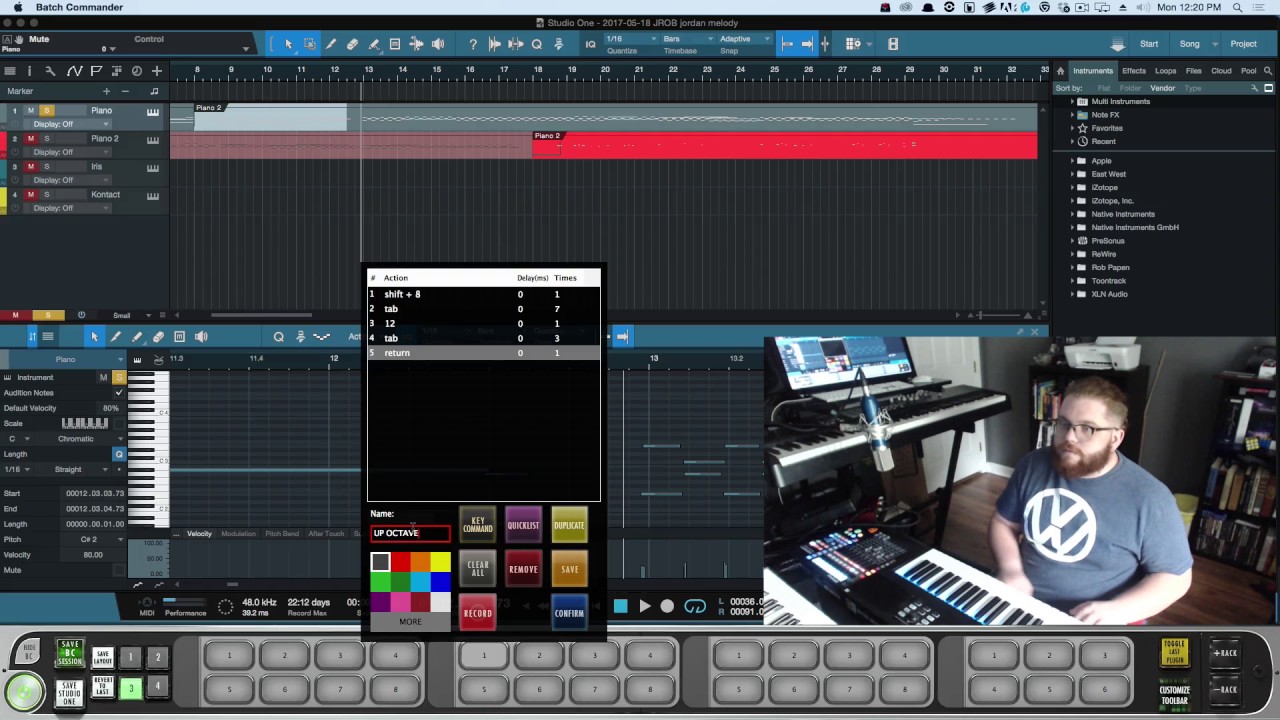Image resolution: width=1280 pixels, height=720 pixels.
Task: Solo the Kontakt track
Action: click(46, 195)
